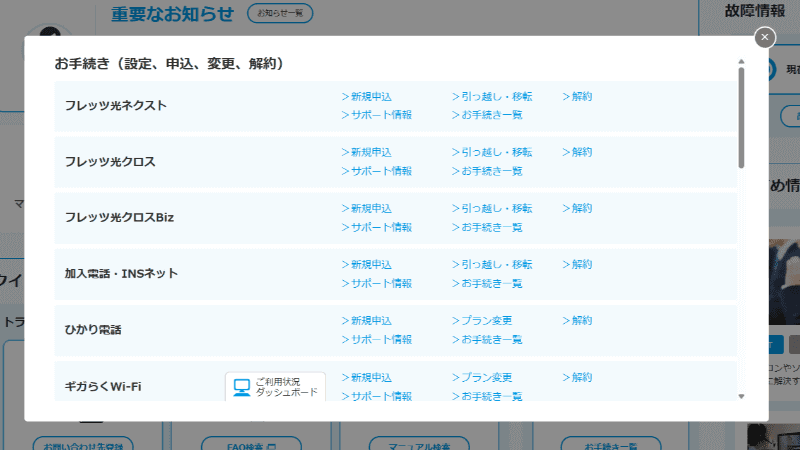Close the procedures modal with the X button
This screenshot has height=450, width=800.
(764, 37)
